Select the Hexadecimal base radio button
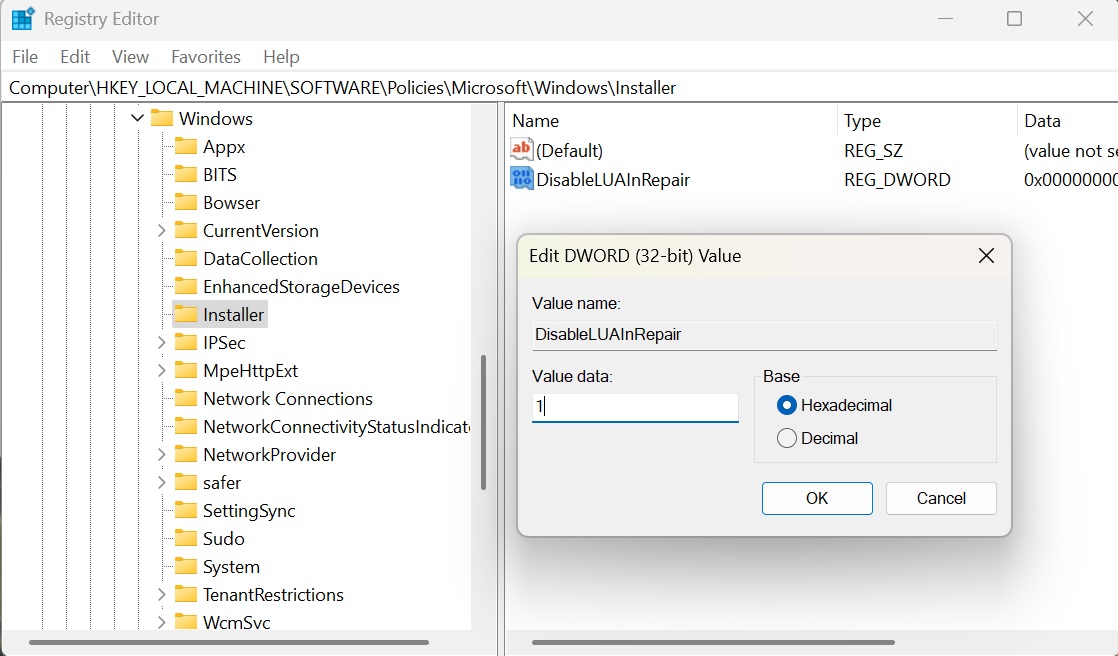The height and width of the screenshot is (656, 1118). (x=786, y=405)
